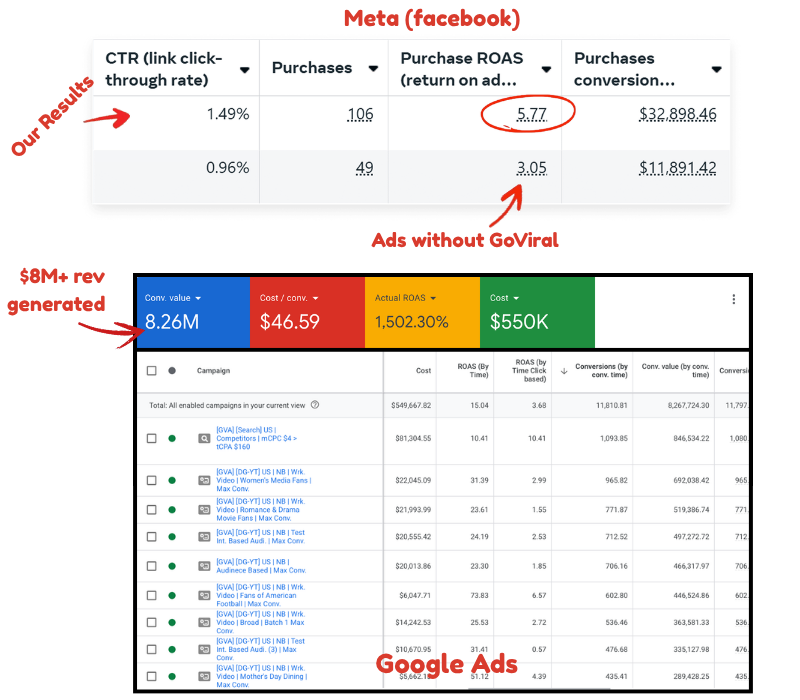This screenshot has height=700, width=800.
Task: Click green status dot of Audinece Based campaign
Action: click(172, 566)
